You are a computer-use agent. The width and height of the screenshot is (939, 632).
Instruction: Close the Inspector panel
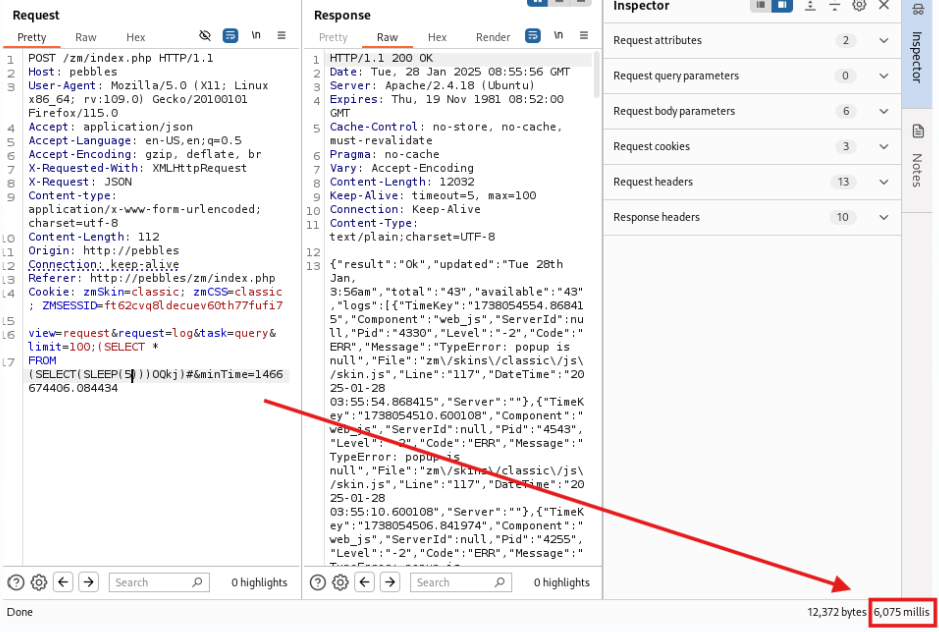pyautogui.click(x=884, y=5)
